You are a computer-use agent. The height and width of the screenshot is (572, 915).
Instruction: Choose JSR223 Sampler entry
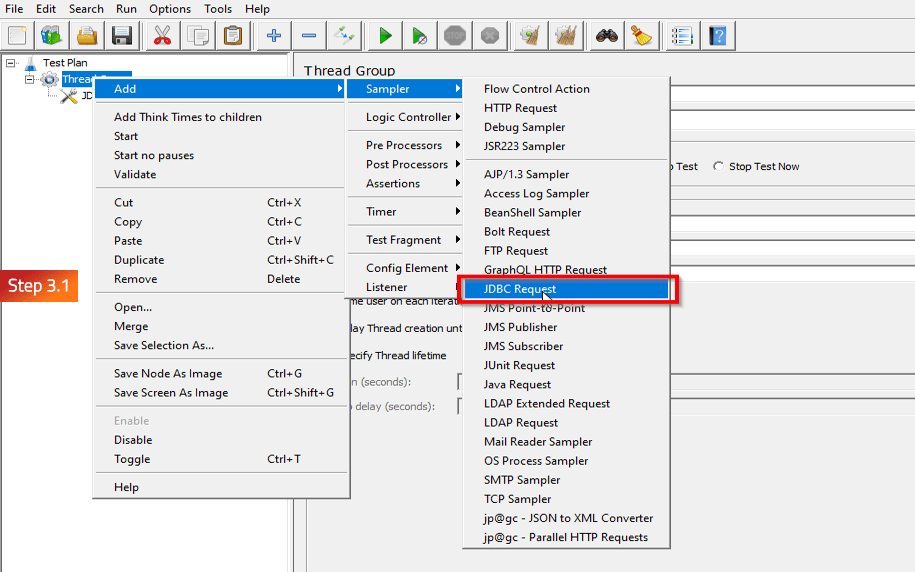point(566,146)
